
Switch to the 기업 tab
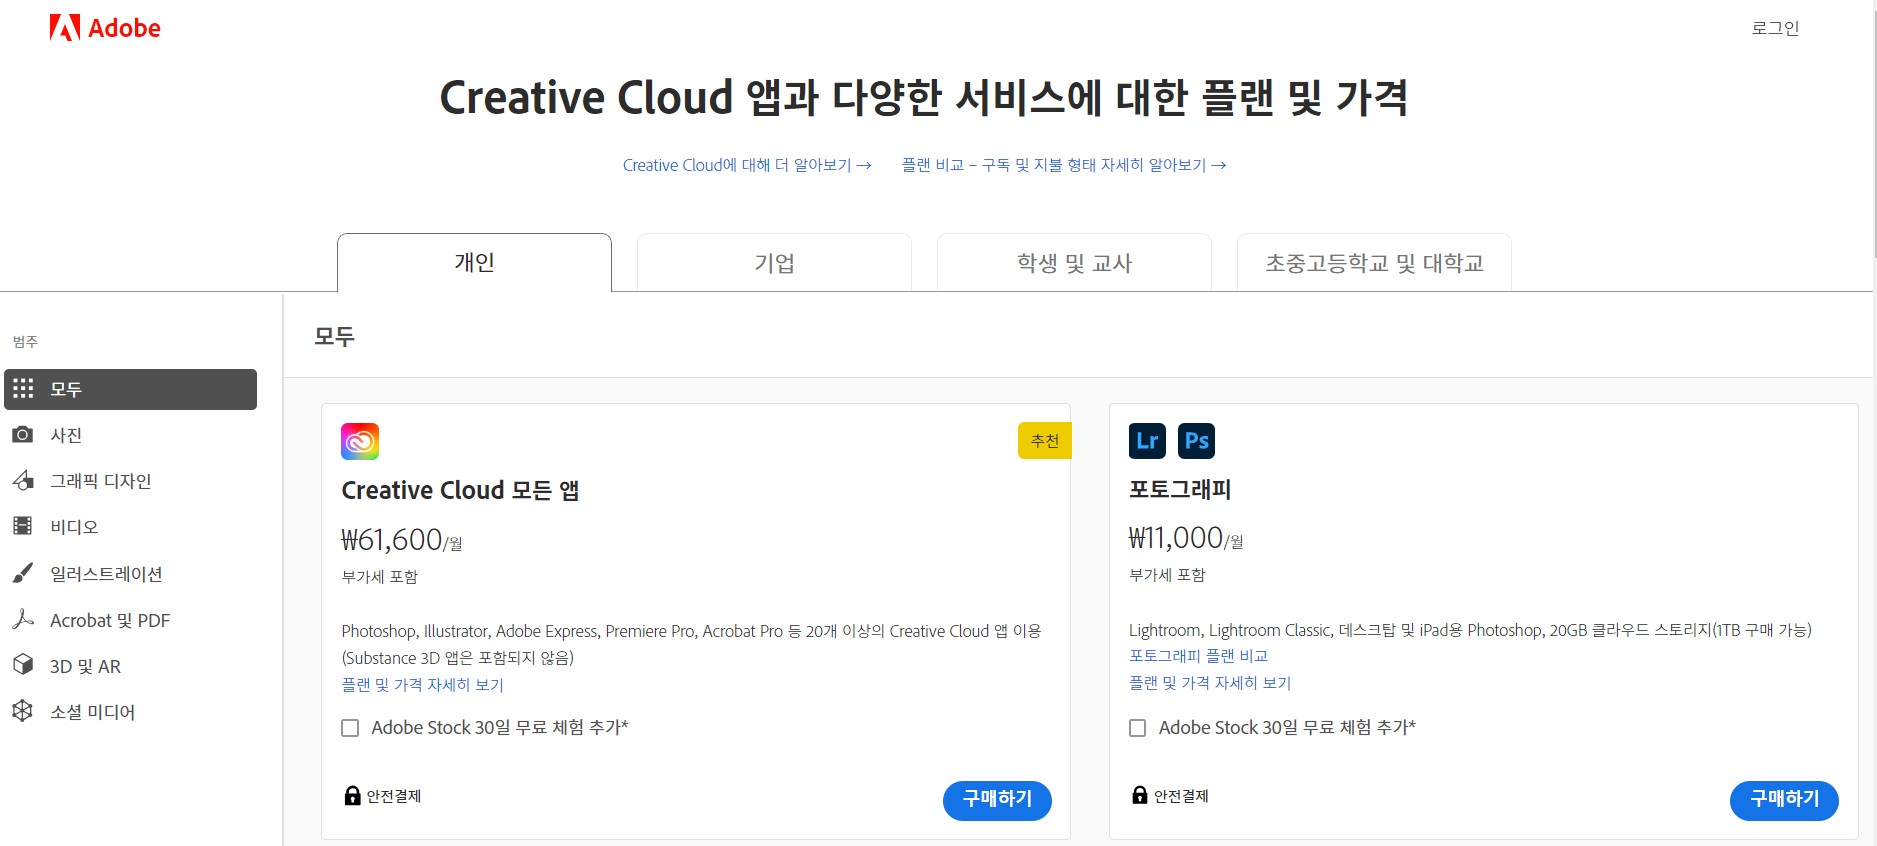coord(774,263)
